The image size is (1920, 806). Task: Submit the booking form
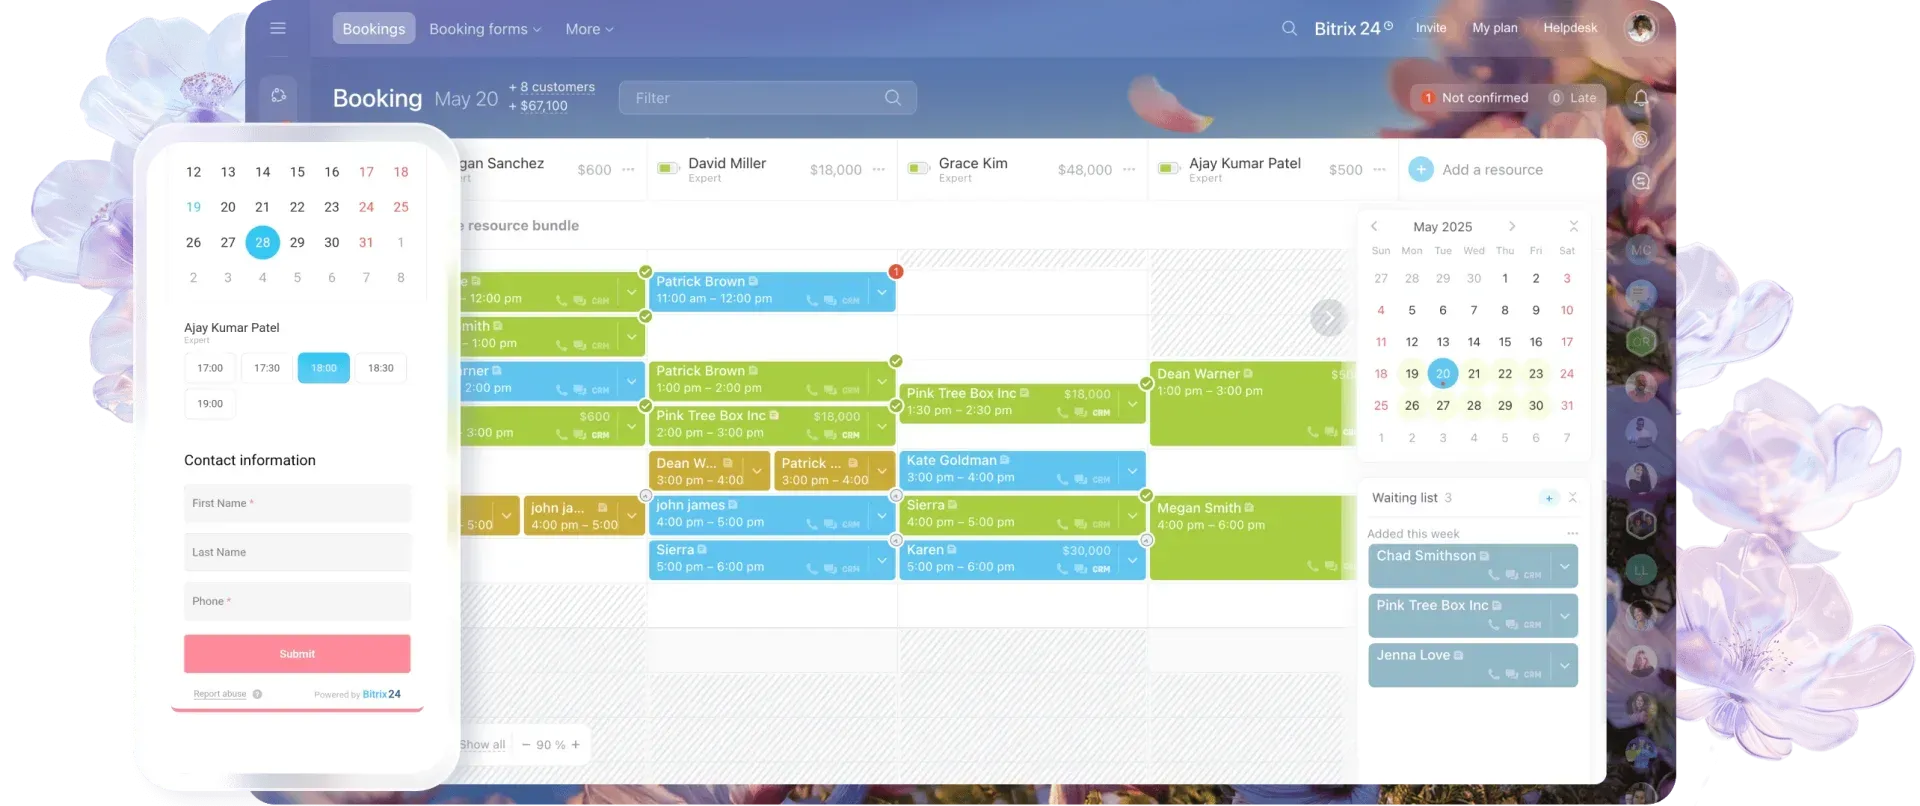click(297, 654)
